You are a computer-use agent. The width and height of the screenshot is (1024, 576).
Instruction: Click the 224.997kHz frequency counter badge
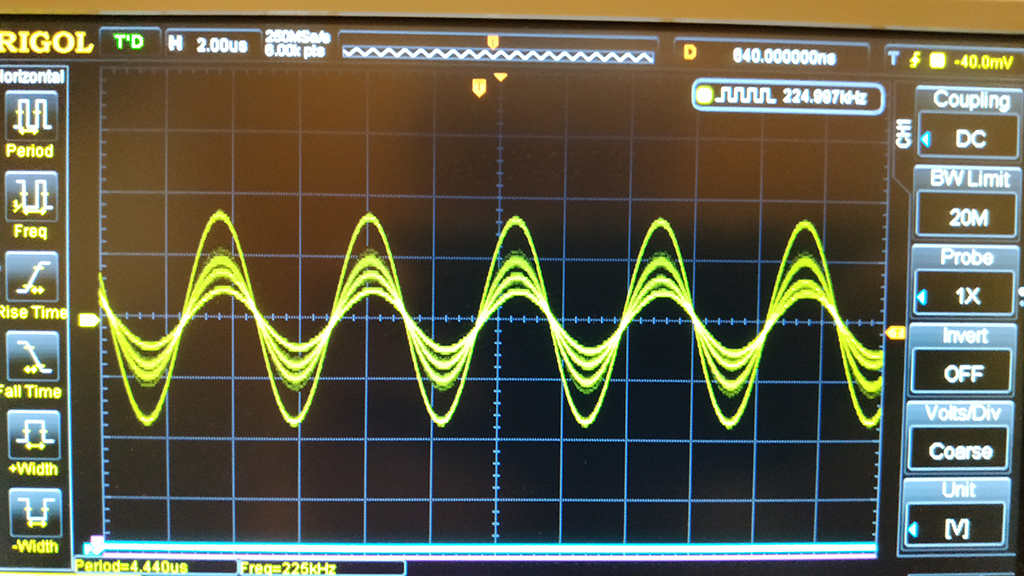(x=788, y=96)
